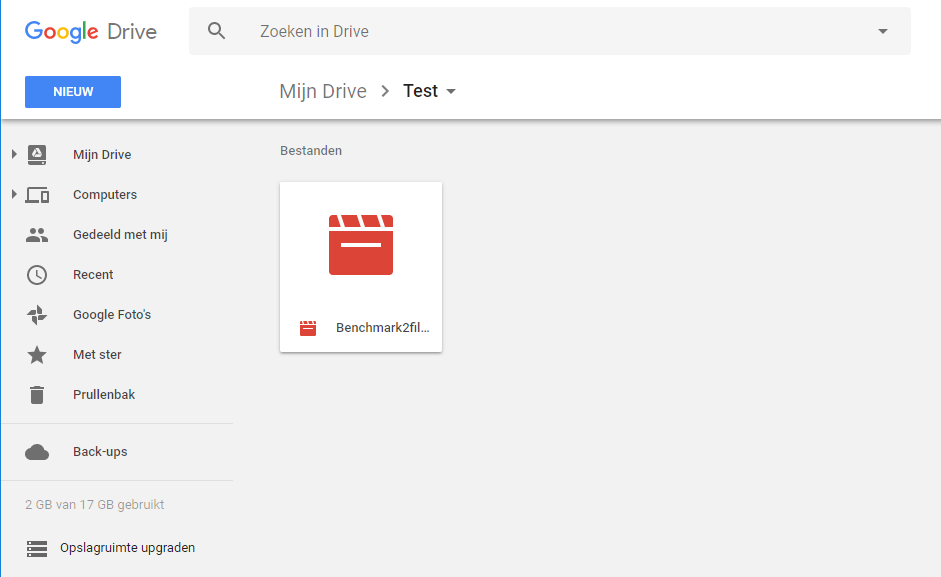Click the Bestanden section heading
The width and height of the screenshot is (941, 577).
click(x=311, y=151)
